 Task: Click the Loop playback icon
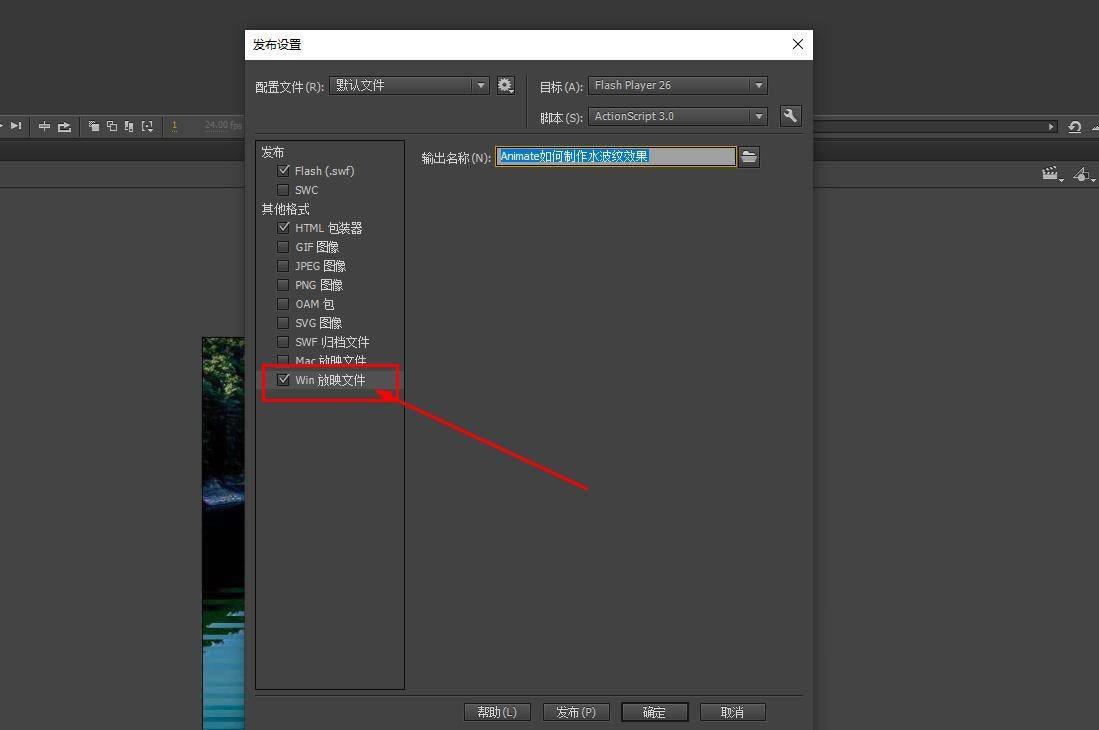[65, 126]
